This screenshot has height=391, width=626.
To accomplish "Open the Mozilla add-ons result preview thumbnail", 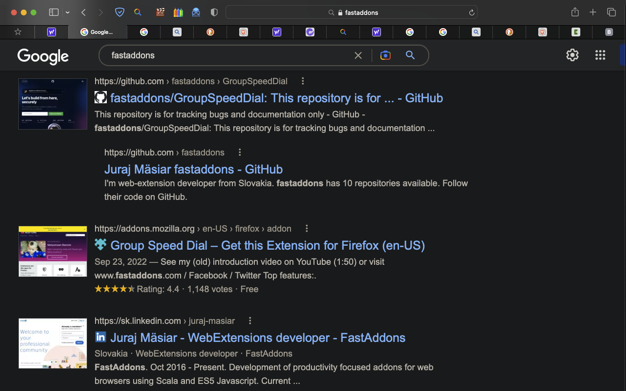I will 53,251.
